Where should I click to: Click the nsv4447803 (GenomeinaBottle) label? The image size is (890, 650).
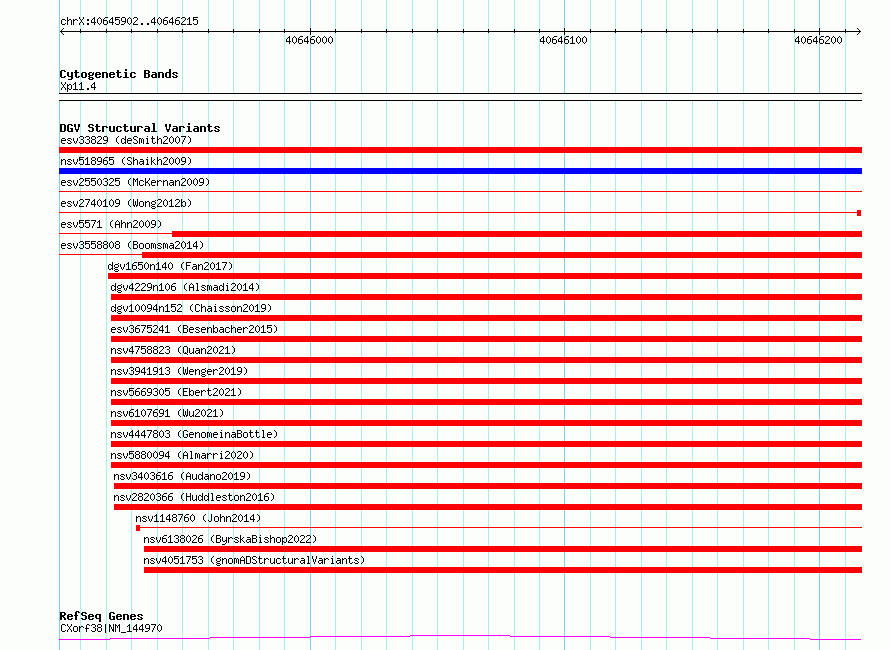click(x=193, y=434)
